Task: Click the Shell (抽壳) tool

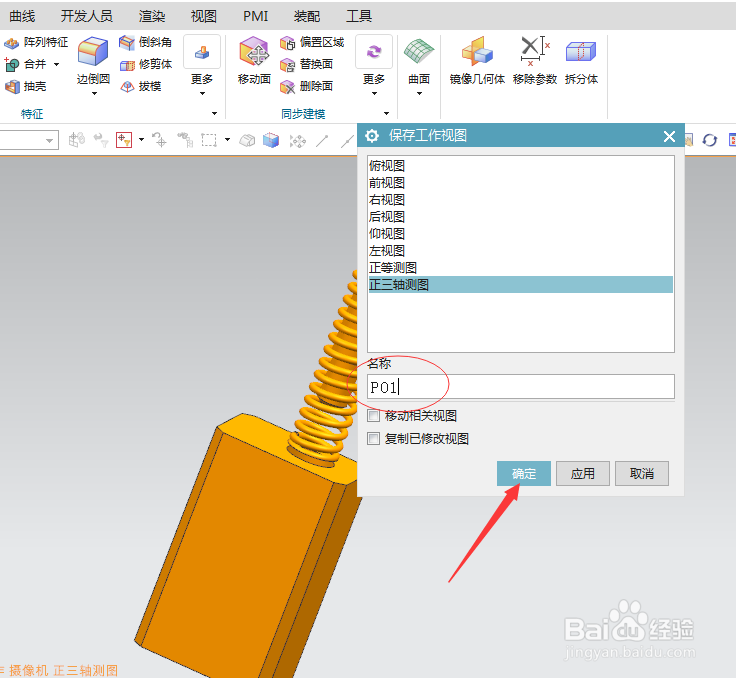Action: [x=25, y=86]
